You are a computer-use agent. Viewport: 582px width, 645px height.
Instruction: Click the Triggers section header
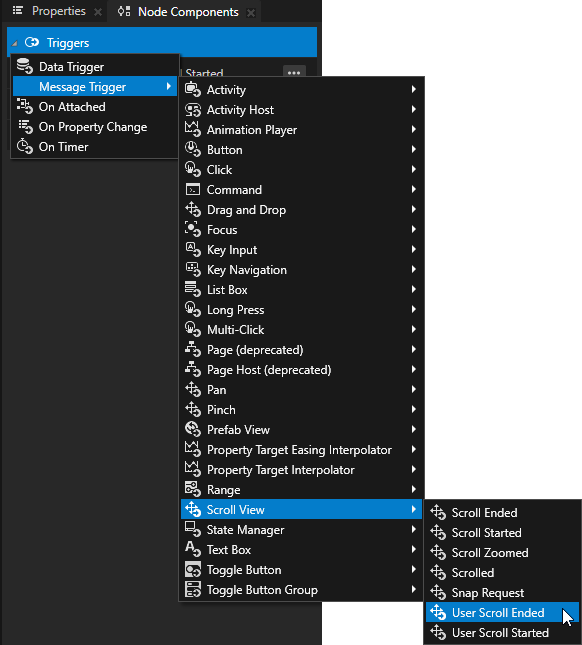162,42
